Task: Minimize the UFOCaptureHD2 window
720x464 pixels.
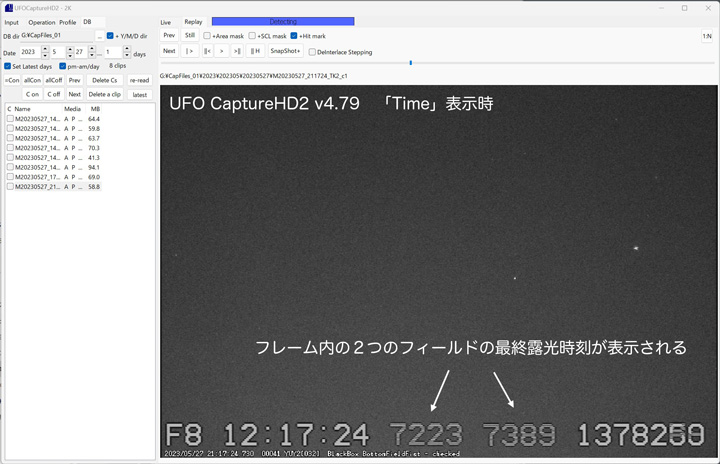Action: 662,8
